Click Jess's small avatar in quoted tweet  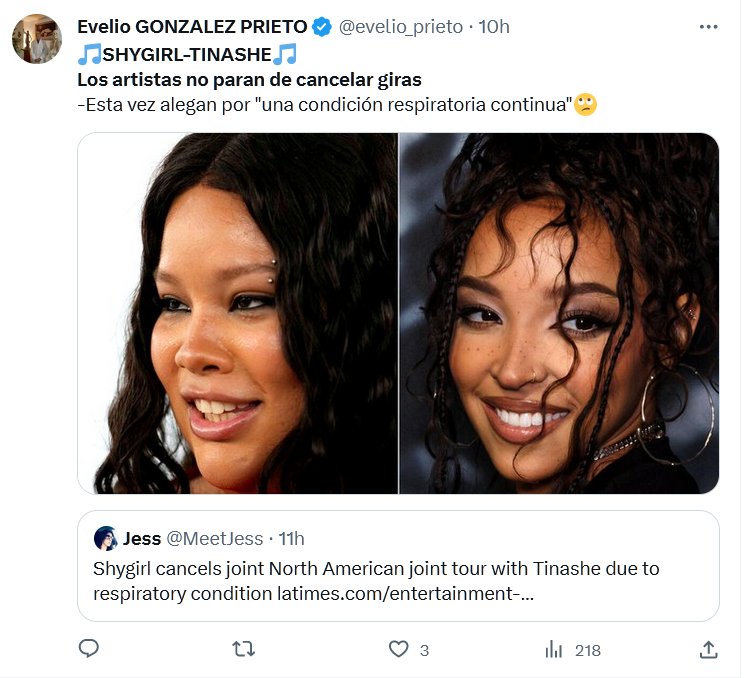(105, 539)
